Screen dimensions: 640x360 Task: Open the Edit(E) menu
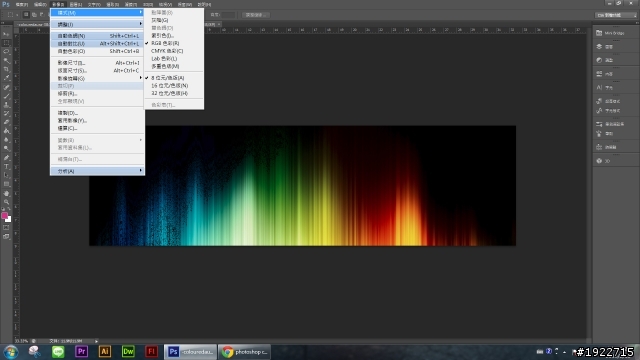click(40, 4)
